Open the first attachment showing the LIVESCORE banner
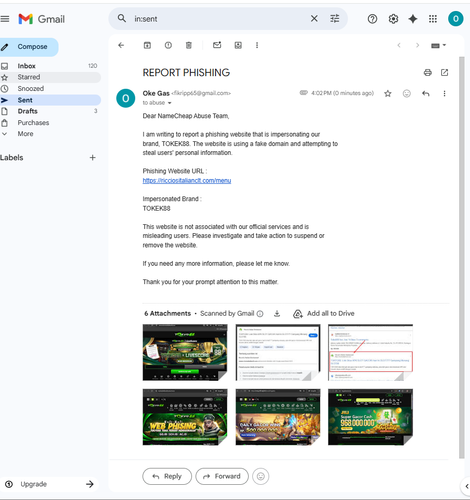Image resolution: width=470 pixels, height=500 pixels. click(185, 352)
